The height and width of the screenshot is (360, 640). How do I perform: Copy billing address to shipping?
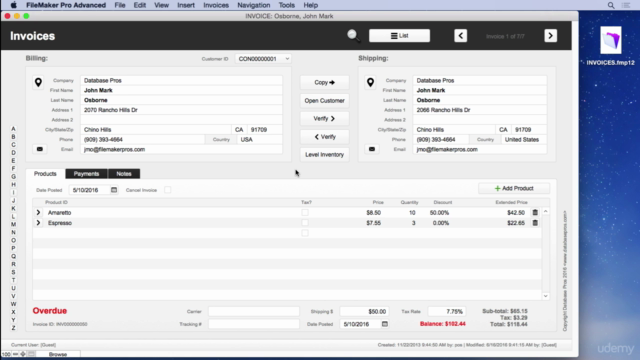pos(324,82)
